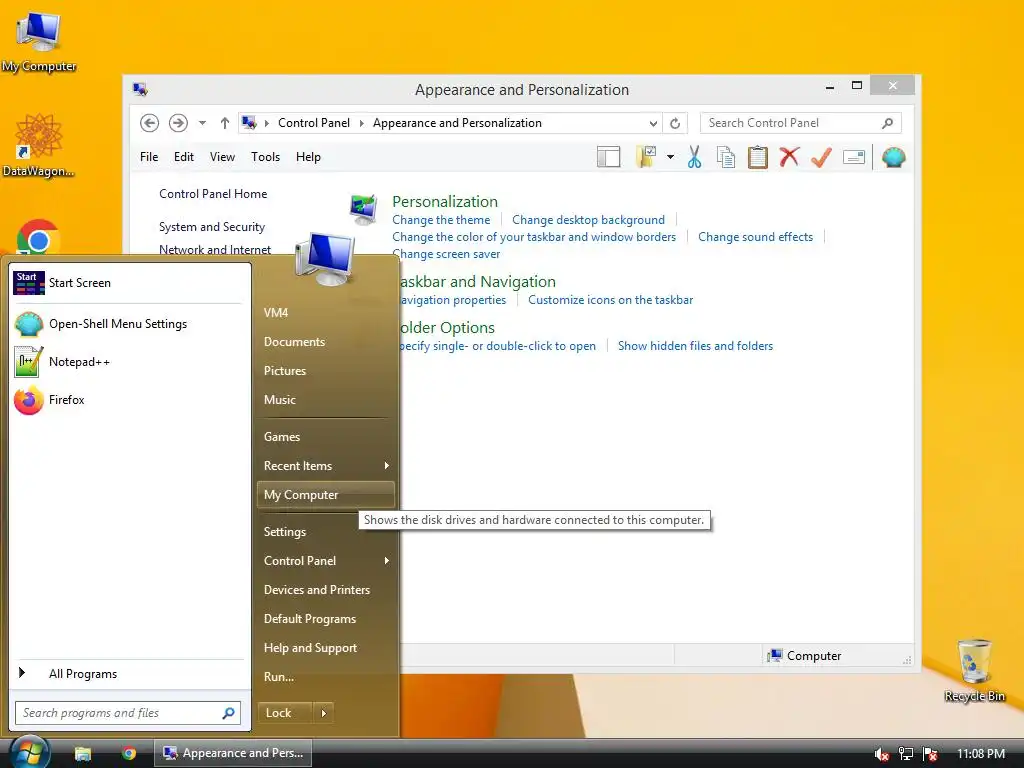Click Show hidden files and folders
Viewport: 1024px width, 768px height.
tap(695, 345)
